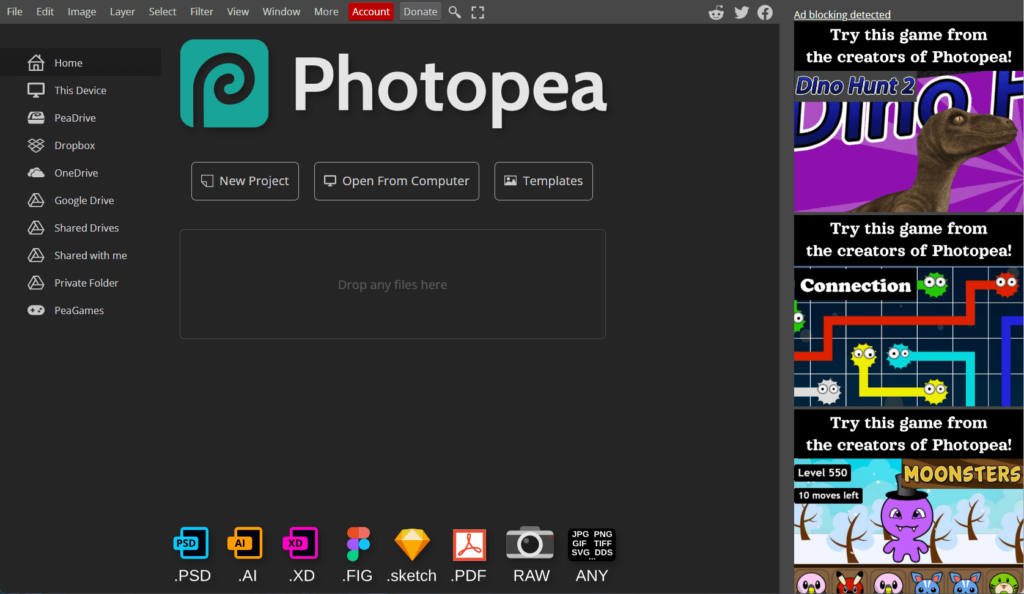Click the .XD format icon
1024x594 pixels.
[300, 543]
